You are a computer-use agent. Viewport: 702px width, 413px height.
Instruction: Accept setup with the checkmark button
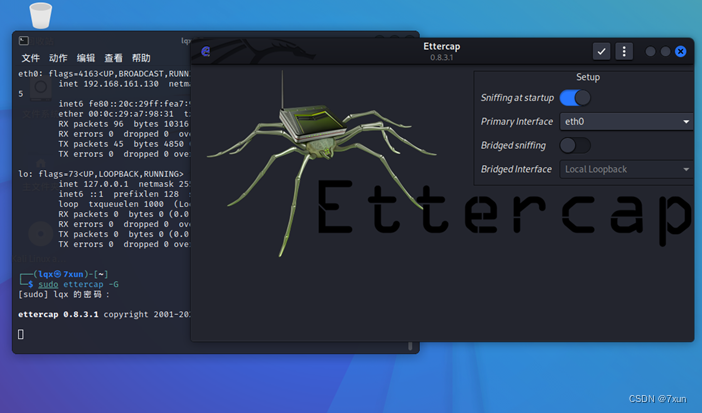tap(601, 52)
